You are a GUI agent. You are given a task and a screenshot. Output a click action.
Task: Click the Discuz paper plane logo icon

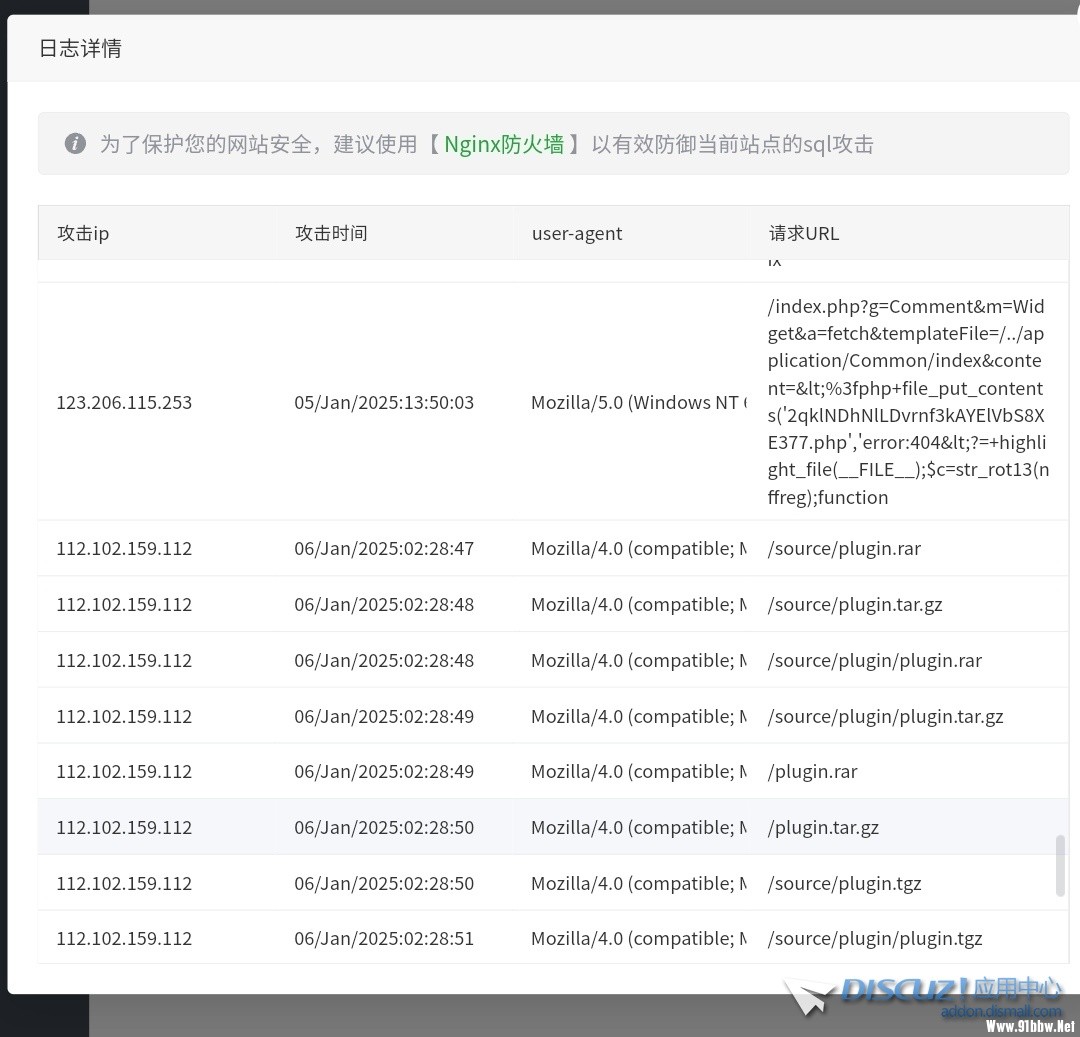[x=809, y=997]
